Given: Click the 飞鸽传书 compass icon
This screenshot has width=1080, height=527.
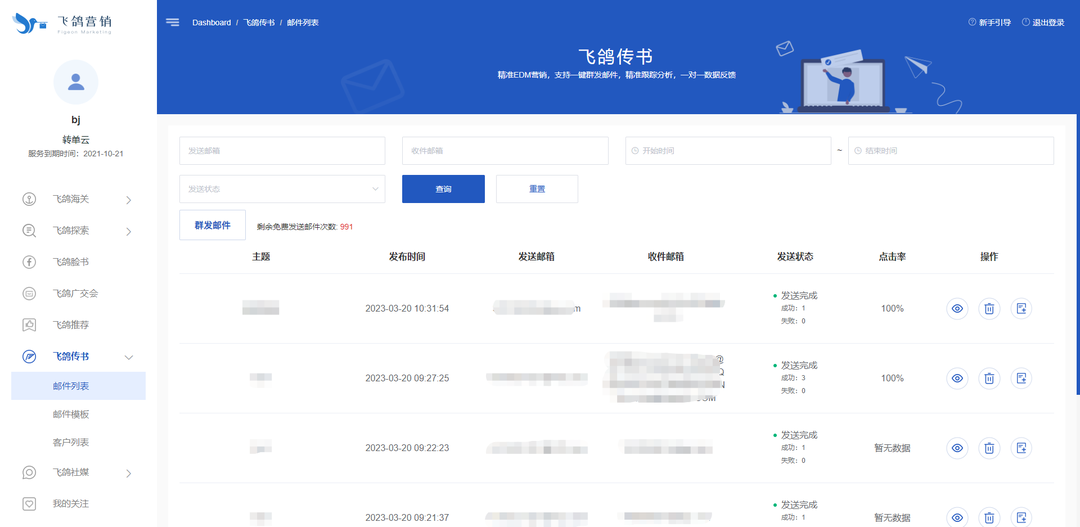Looking at the screenshot, I should tap(29, 356).
